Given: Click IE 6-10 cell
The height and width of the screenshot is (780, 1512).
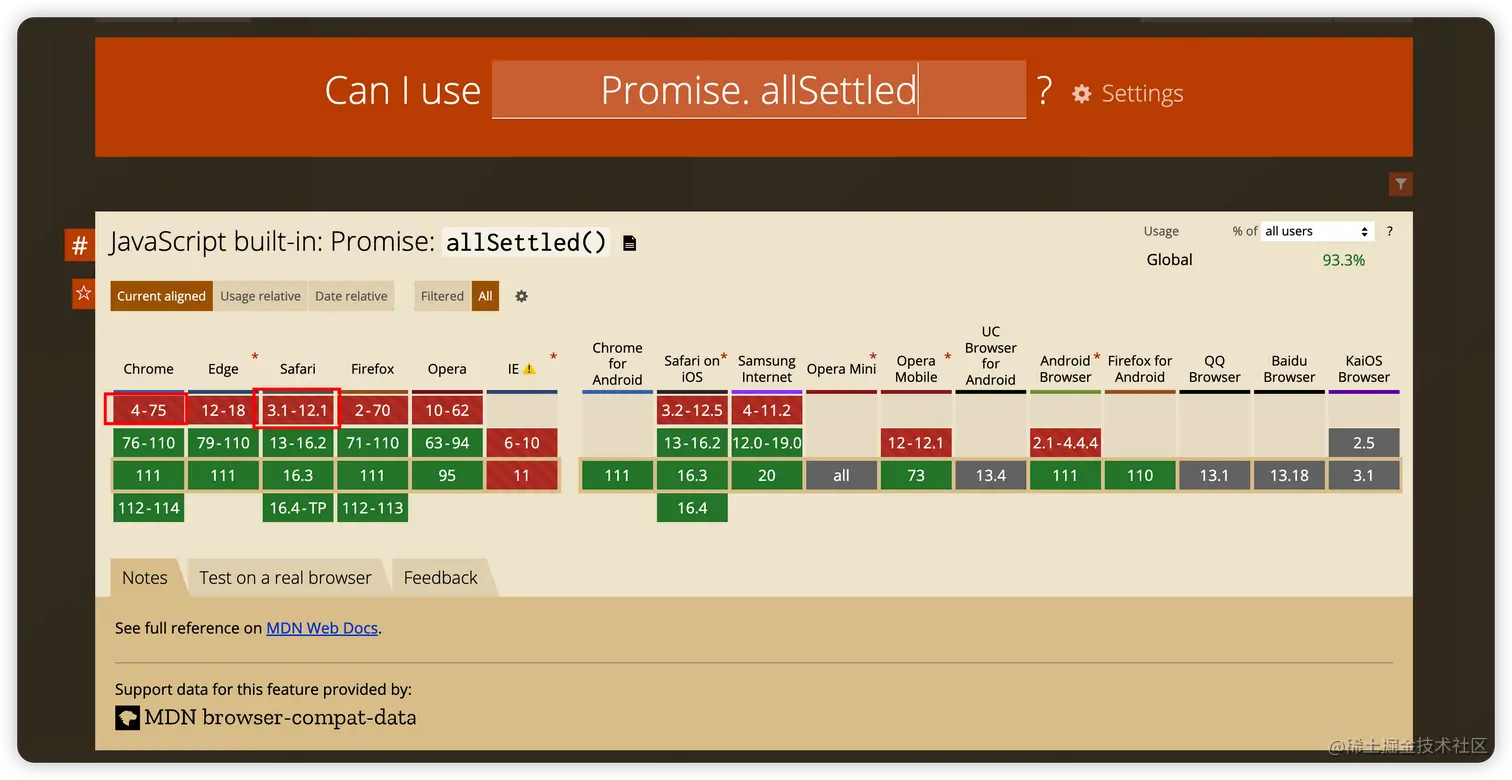Looking at the screenshot, I should pyautogui.click(x=522, y=443).
